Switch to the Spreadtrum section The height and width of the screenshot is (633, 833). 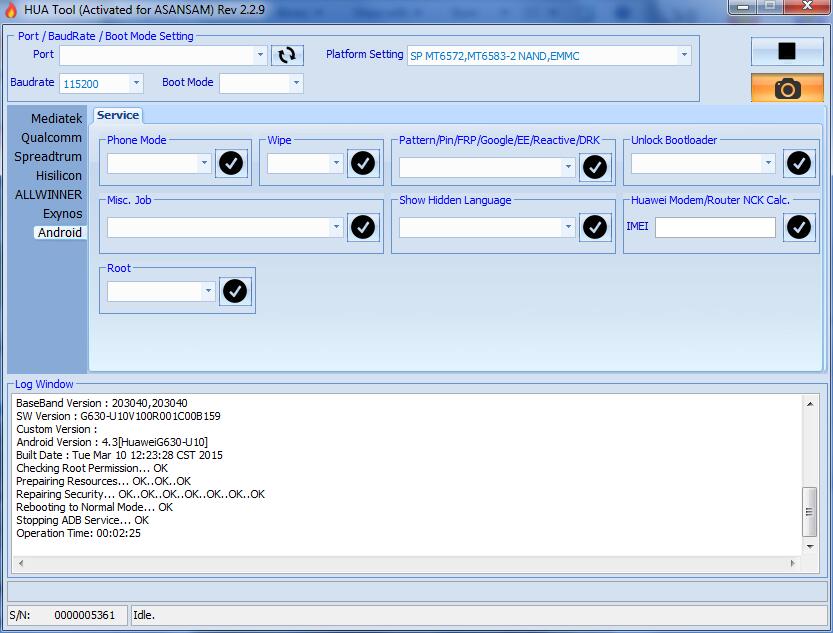48,157
